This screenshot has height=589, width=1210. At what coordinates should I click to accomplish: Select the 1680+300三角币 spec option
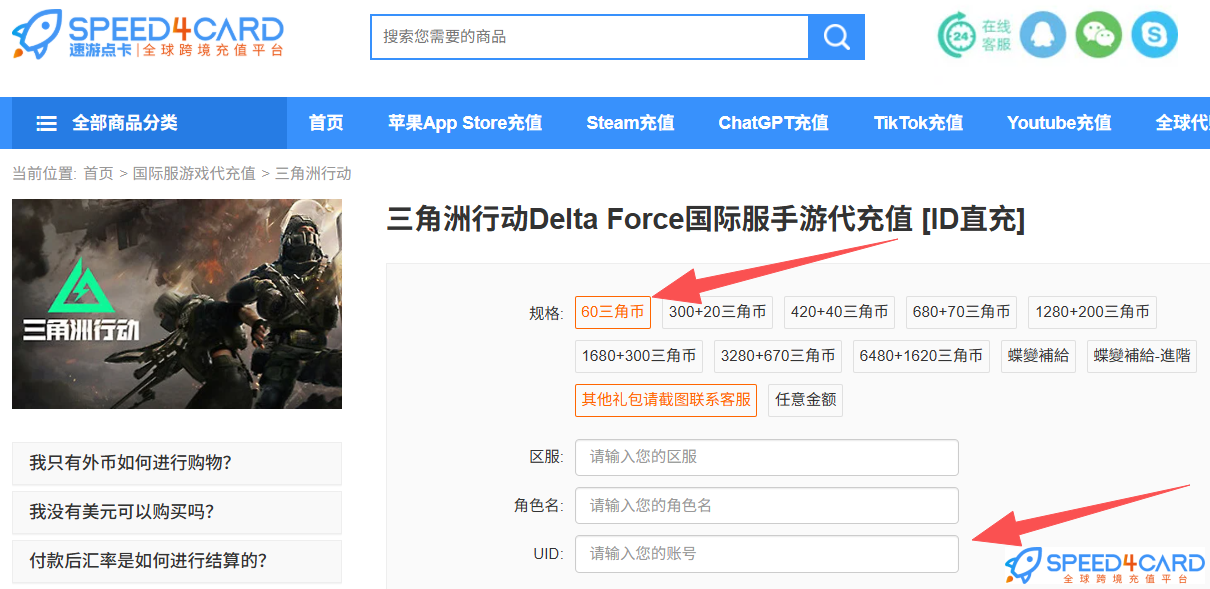click(x=639, y=356)
